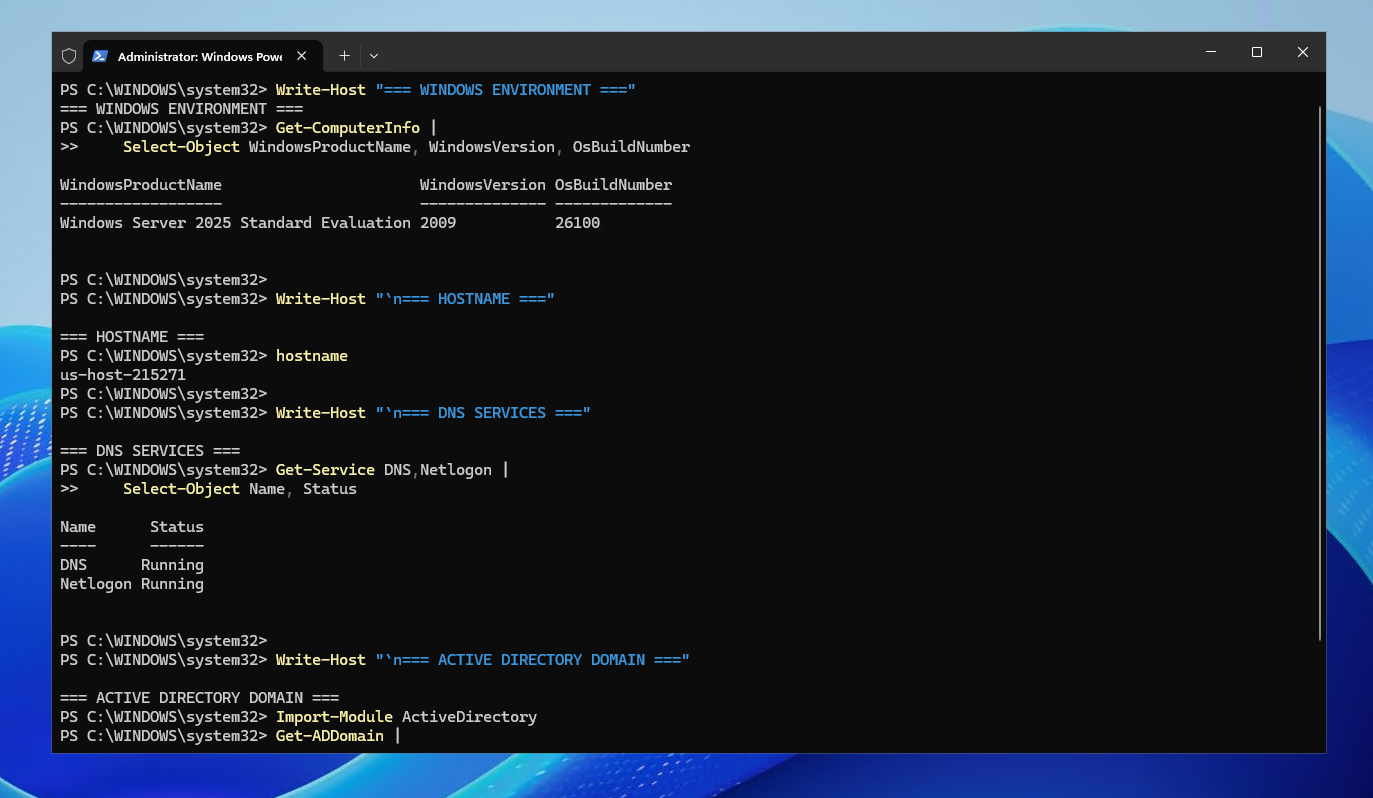Click the PowerShell icon on the tab

pos(100,56)
